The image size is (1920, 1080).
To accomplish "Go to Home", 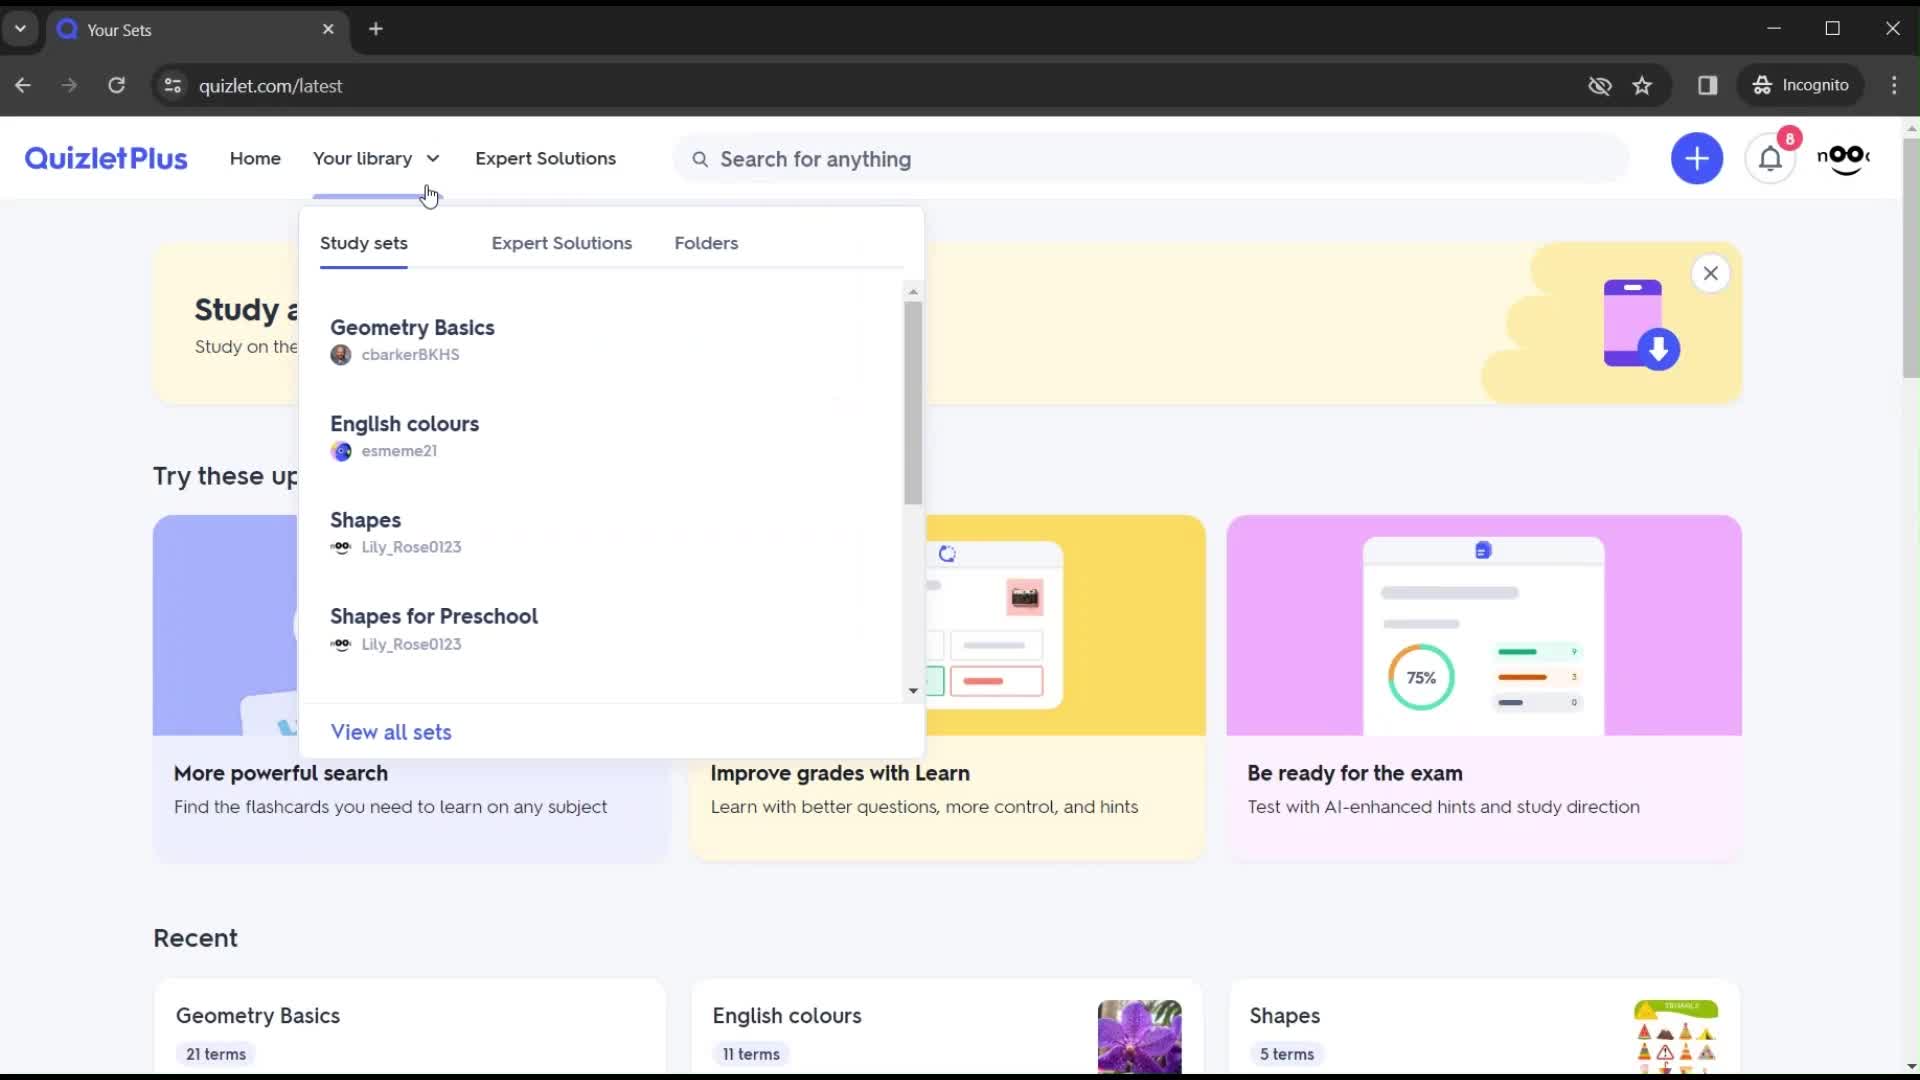I will click(x=255, y=158).
